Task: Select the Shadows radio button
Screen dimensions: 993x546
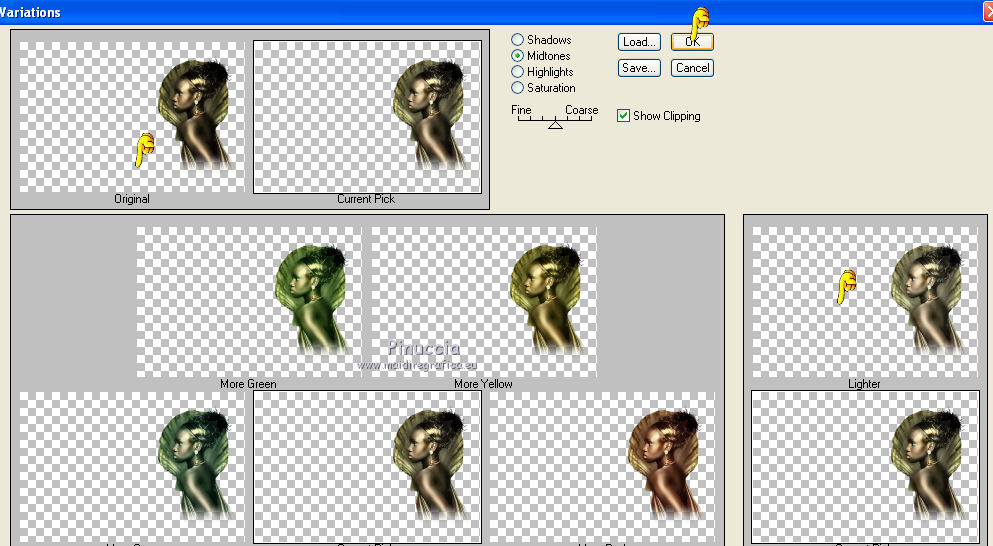Action: click(x=517, y=40)
